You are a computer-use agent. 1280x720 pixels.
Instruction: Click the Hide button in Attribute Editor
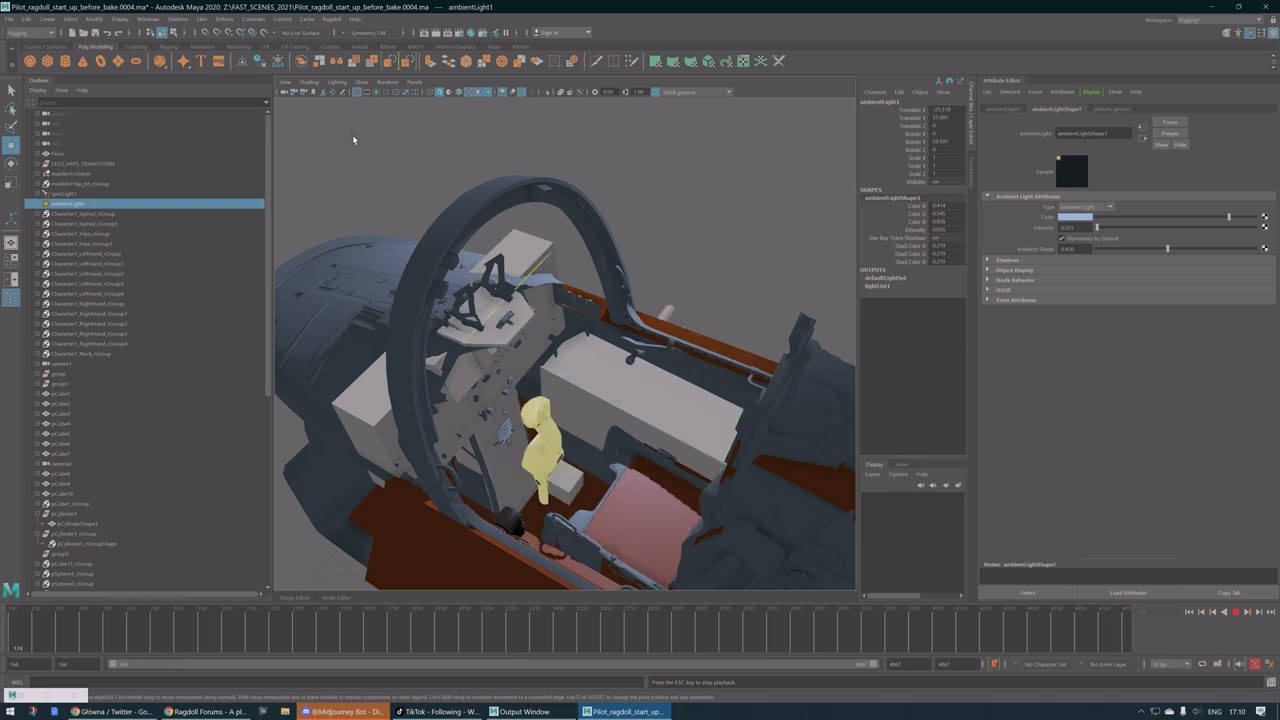point(1180,144)
